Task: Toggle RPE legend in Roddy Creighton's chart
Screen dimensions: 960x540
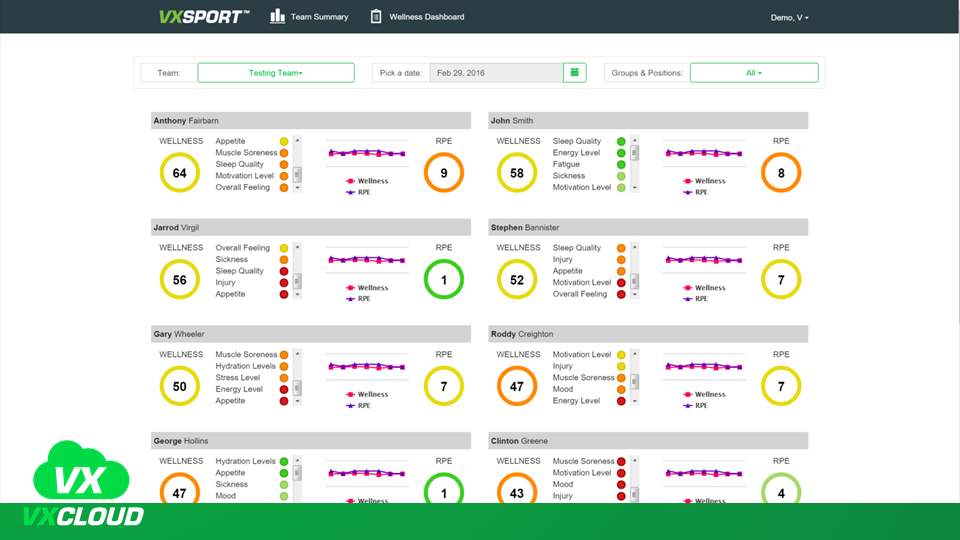Action: 696,405
